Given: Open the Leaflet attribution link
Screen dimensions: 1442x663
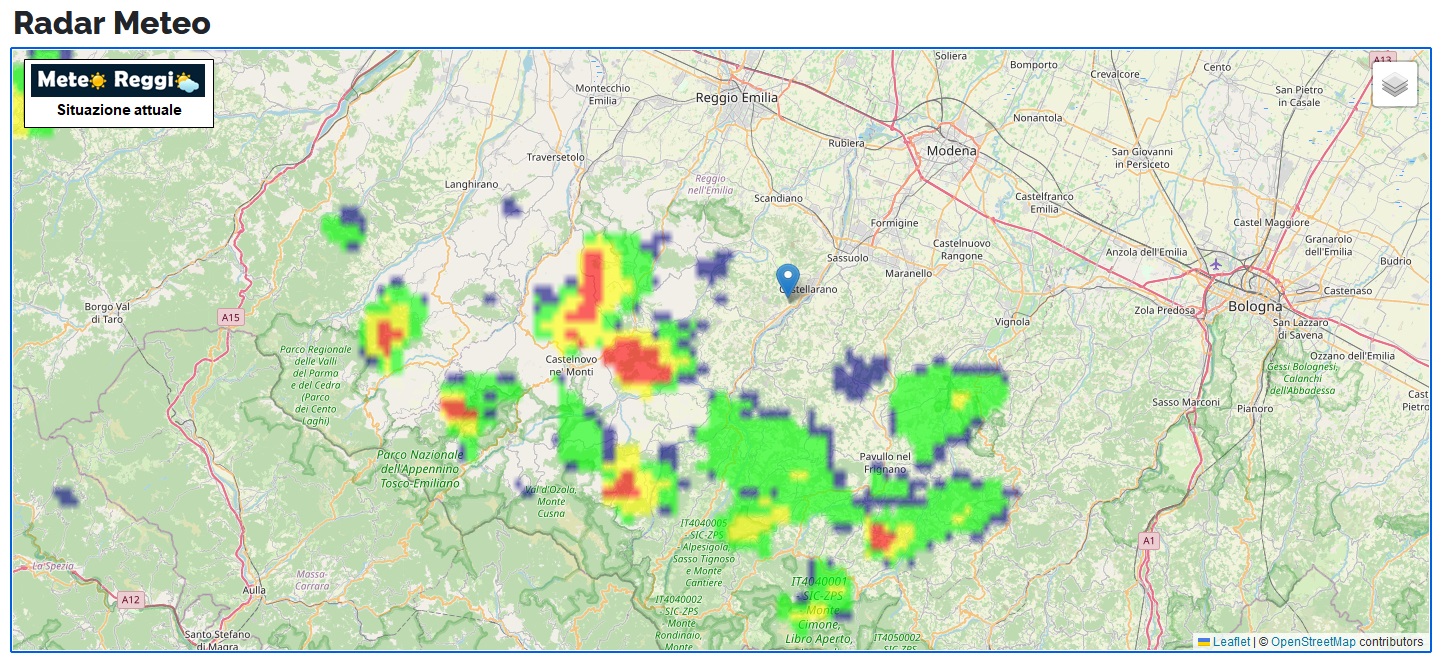Looking at the screenshot, I should point(1231,642).
